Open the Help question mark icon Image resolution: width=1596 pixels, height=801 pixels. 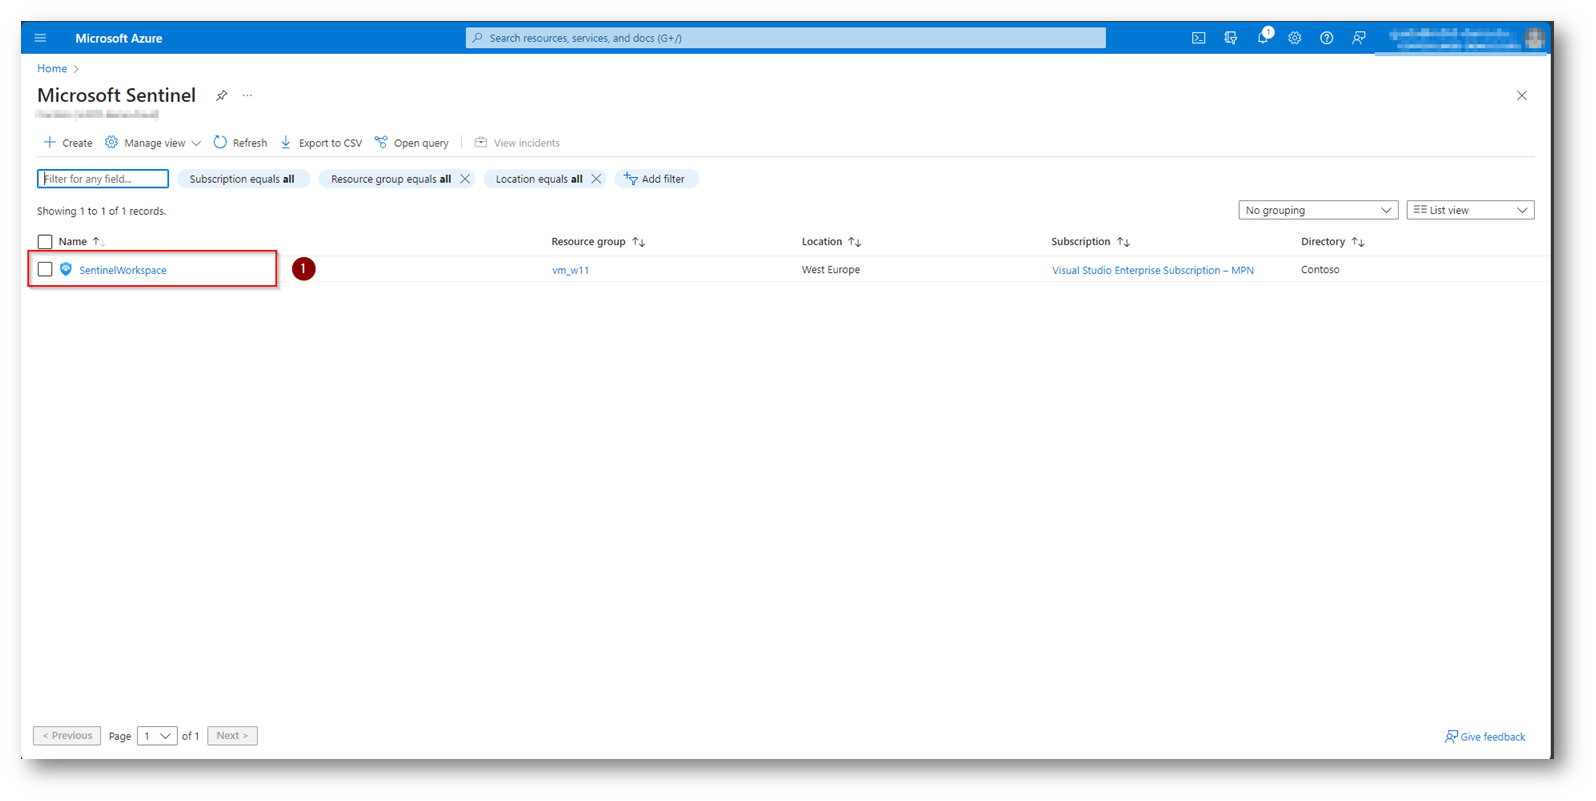tap(1326, 38)
